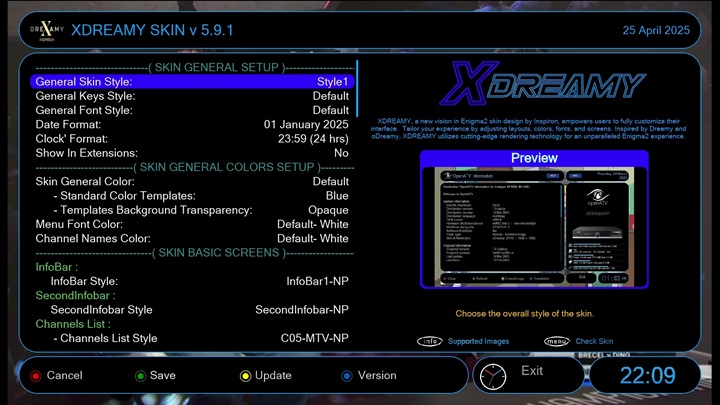
Task: Select General Keys Style row
Action: click(x=192, y=96)
